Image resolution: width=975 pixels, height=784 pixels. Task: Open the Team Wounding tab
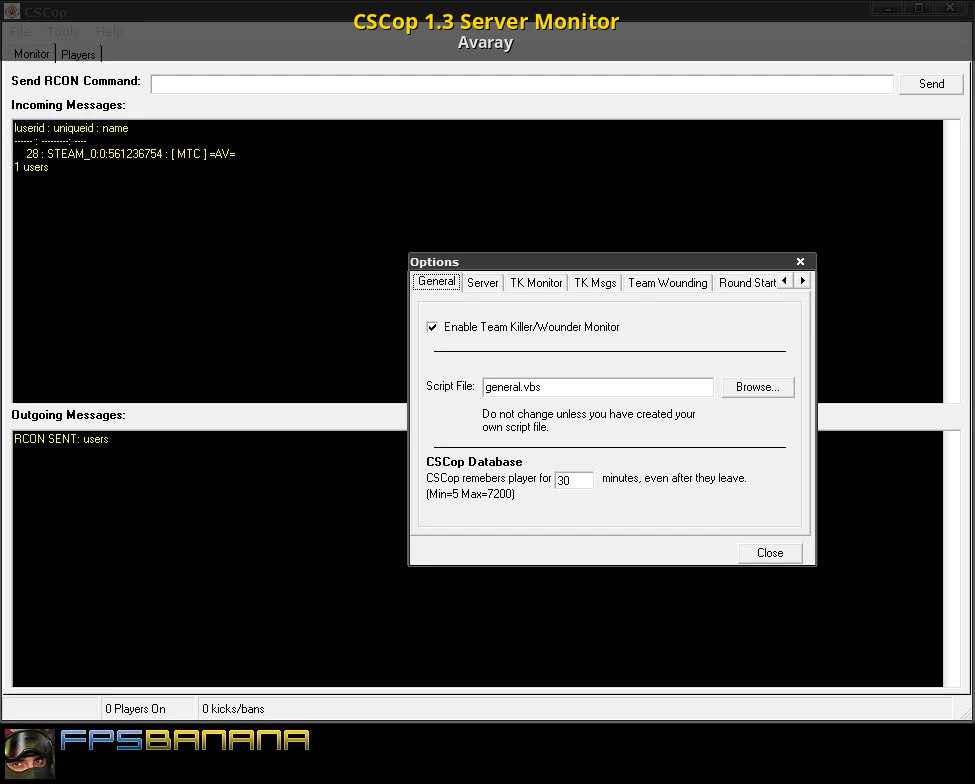point(667,283)
